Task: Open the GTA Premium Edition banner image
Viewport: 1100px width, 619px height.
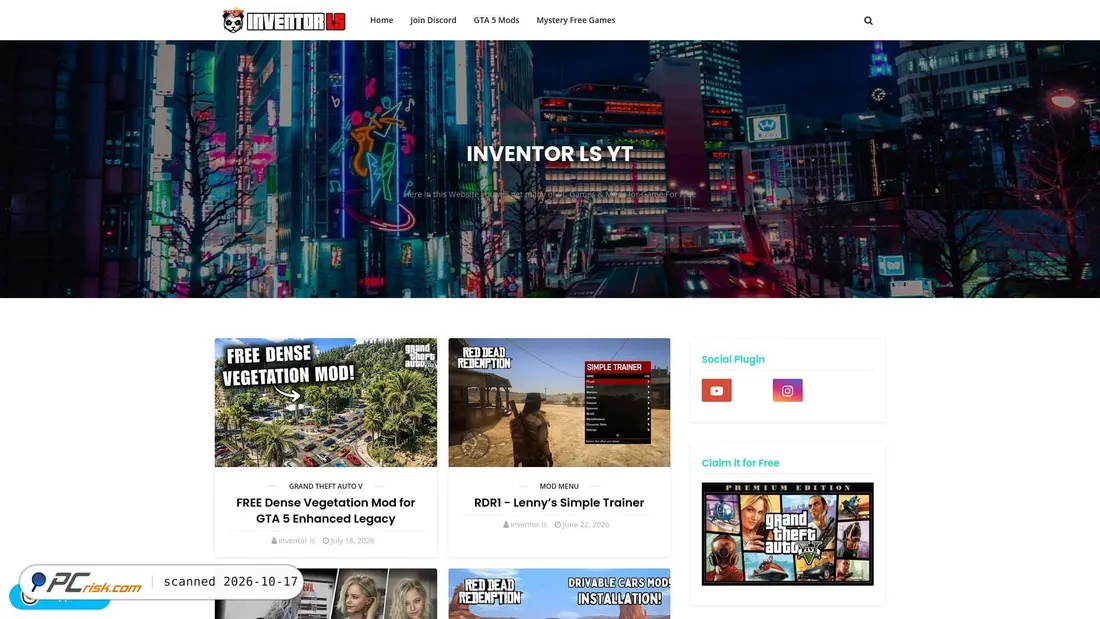Action: point(787,533)
